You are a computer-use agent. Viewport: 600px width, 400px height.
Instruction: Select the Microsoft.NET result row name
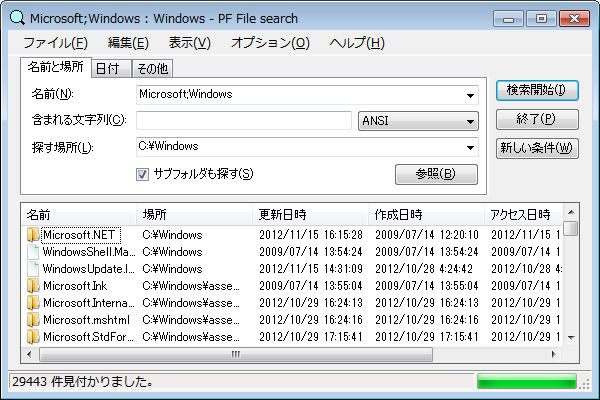tap(79, 235)
